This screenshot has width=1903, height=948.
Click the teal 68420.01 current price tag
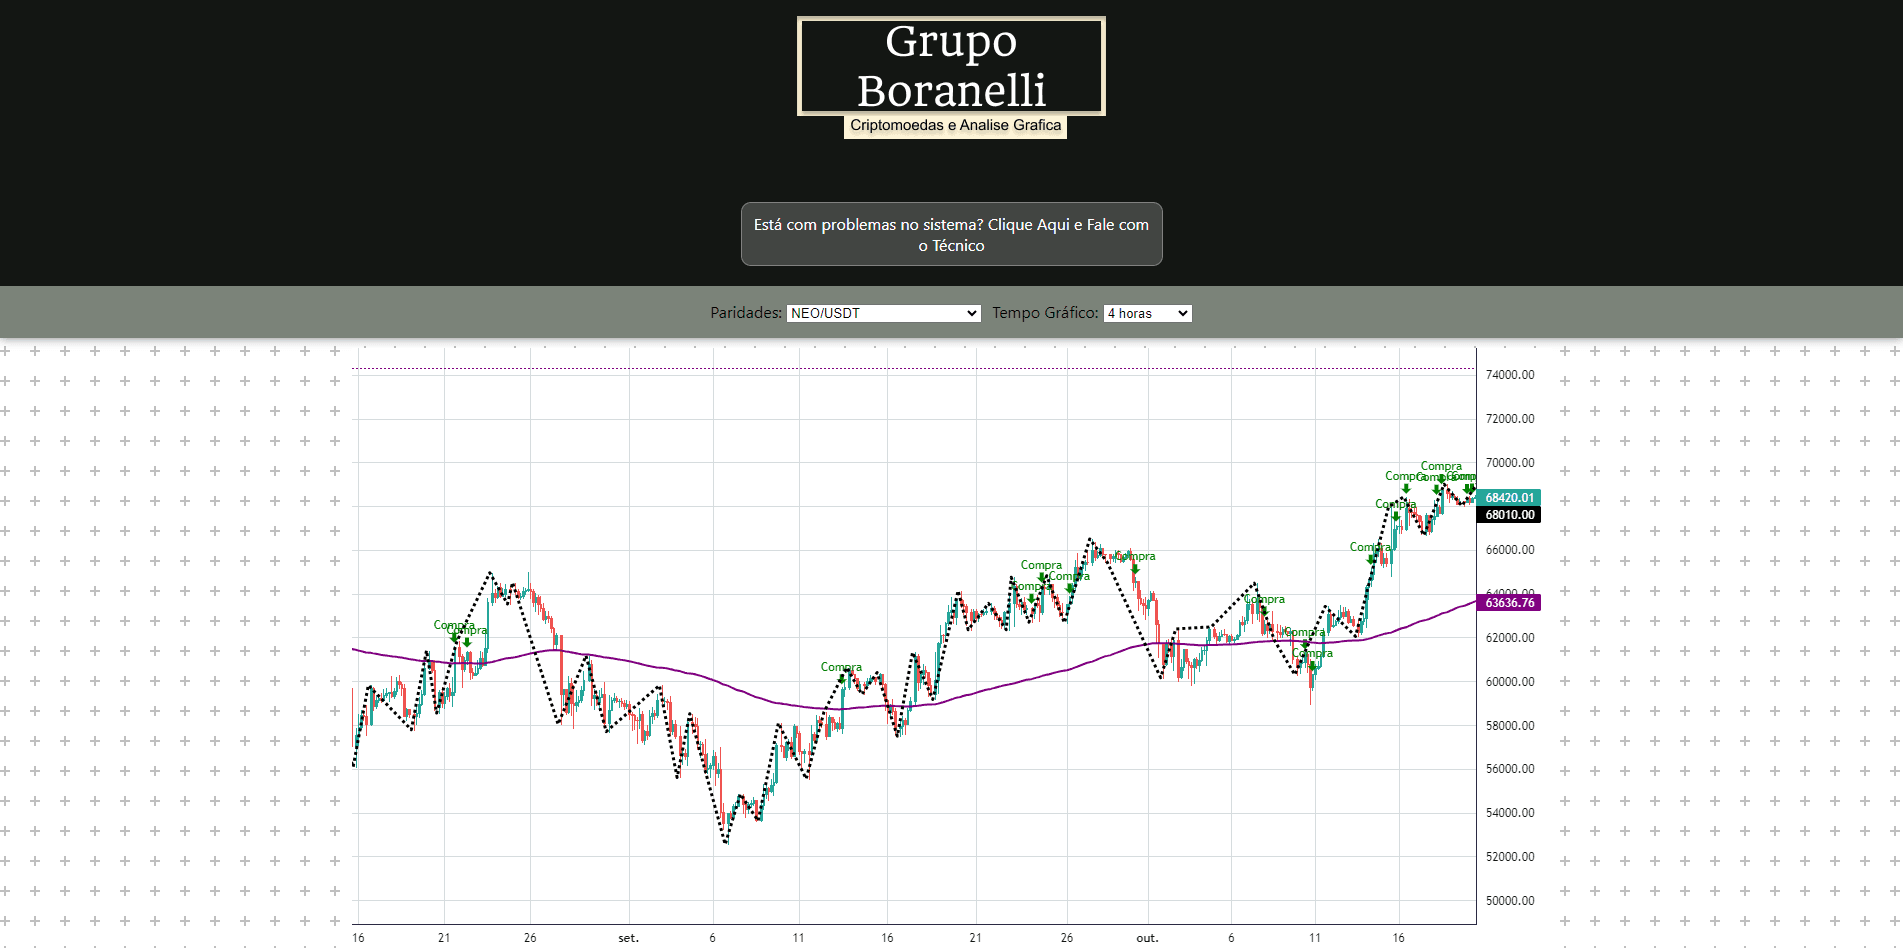tap(1508, 497)
